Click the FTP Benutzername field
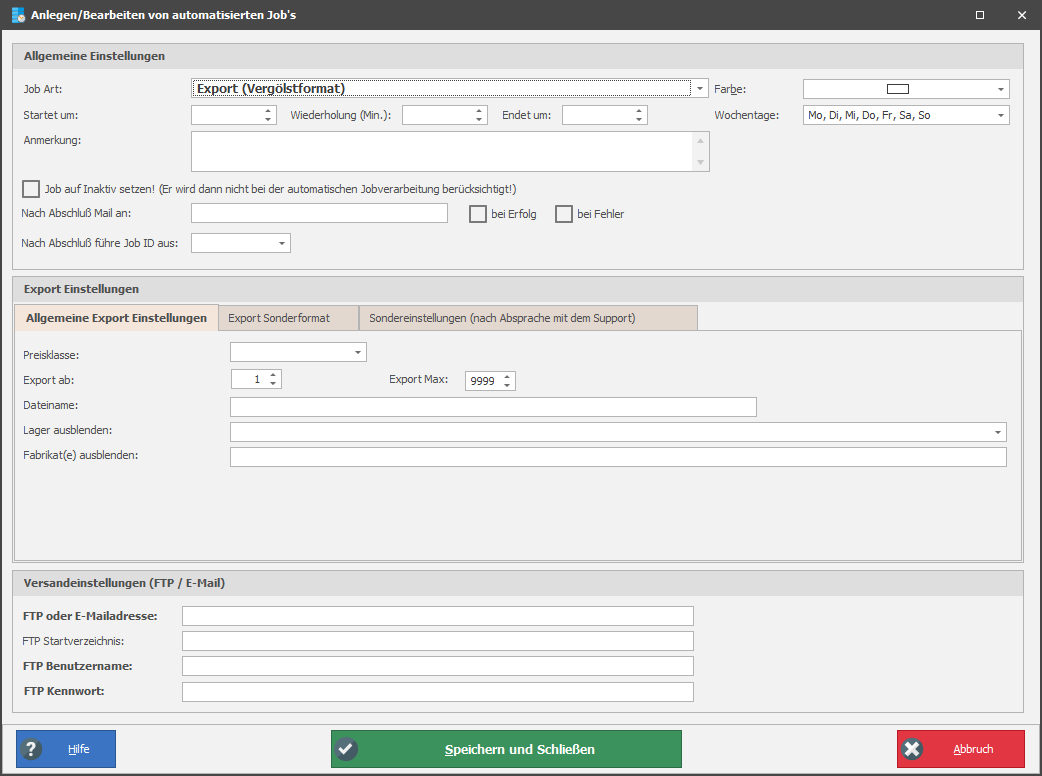The image size is (1042, 776). tap(438, 666)
